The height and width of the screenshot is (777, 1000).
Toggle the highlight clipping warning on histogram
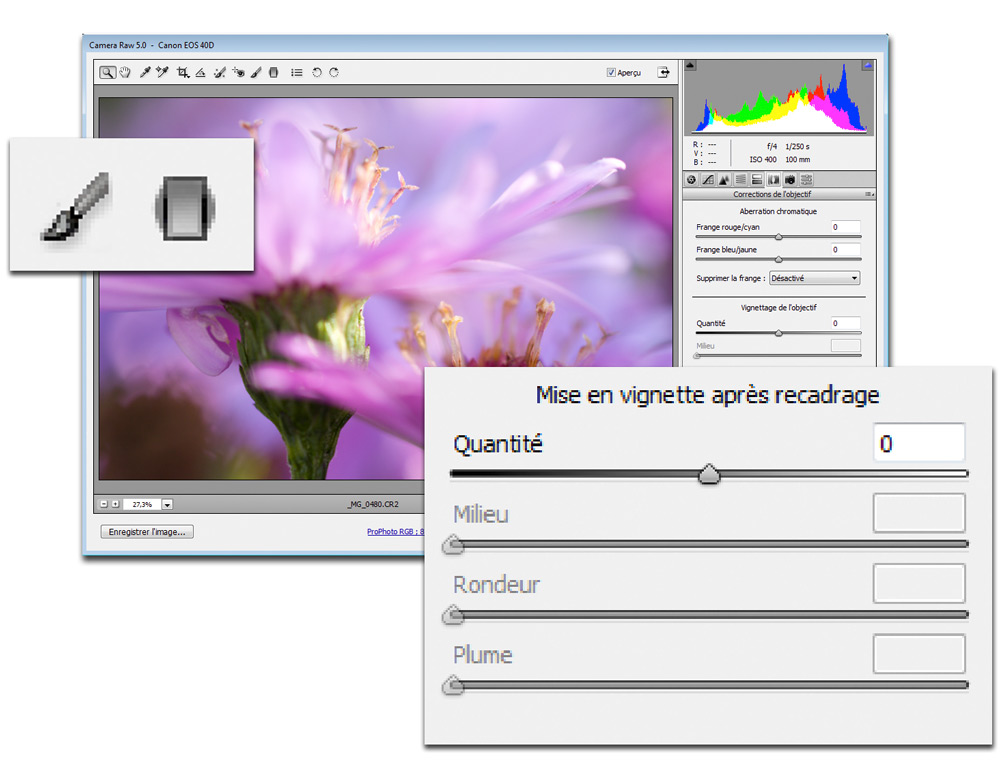click(867, 65)
